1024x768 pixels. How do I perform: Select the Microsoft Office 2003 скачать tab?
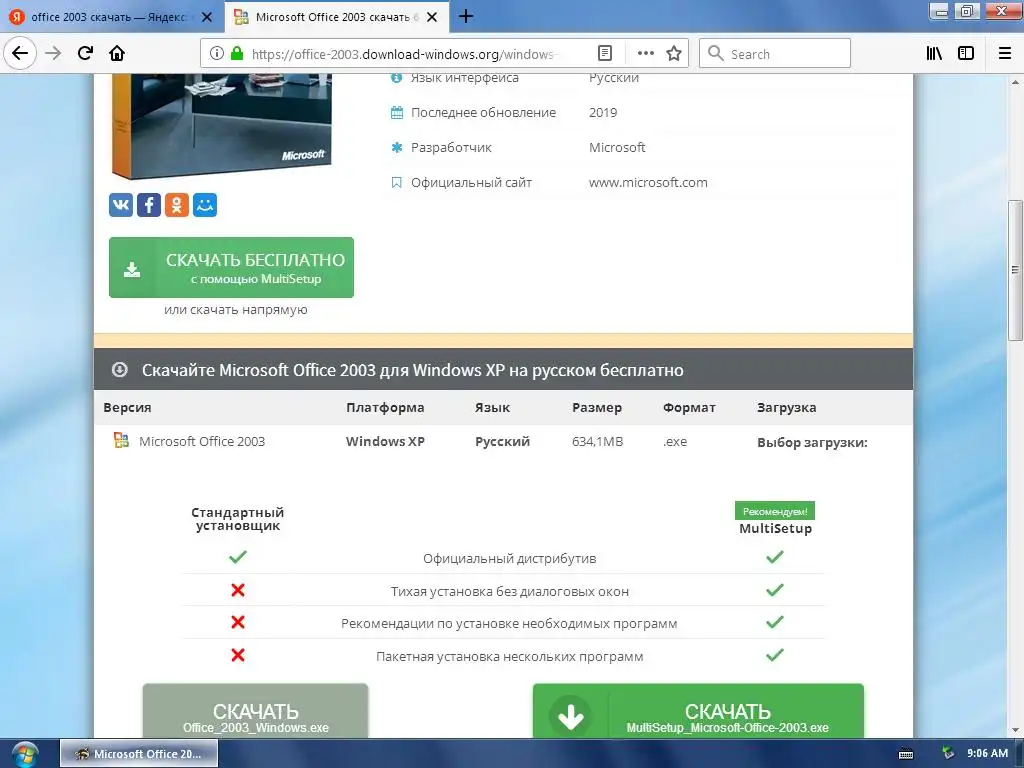(x=337, y=17)
